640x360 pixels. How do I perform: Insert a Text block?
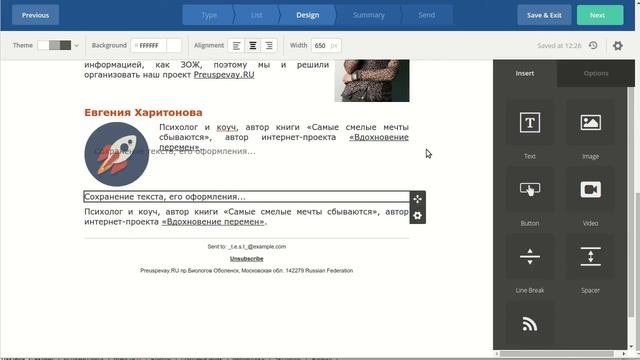pyautogui.click(x=529, y=122)
